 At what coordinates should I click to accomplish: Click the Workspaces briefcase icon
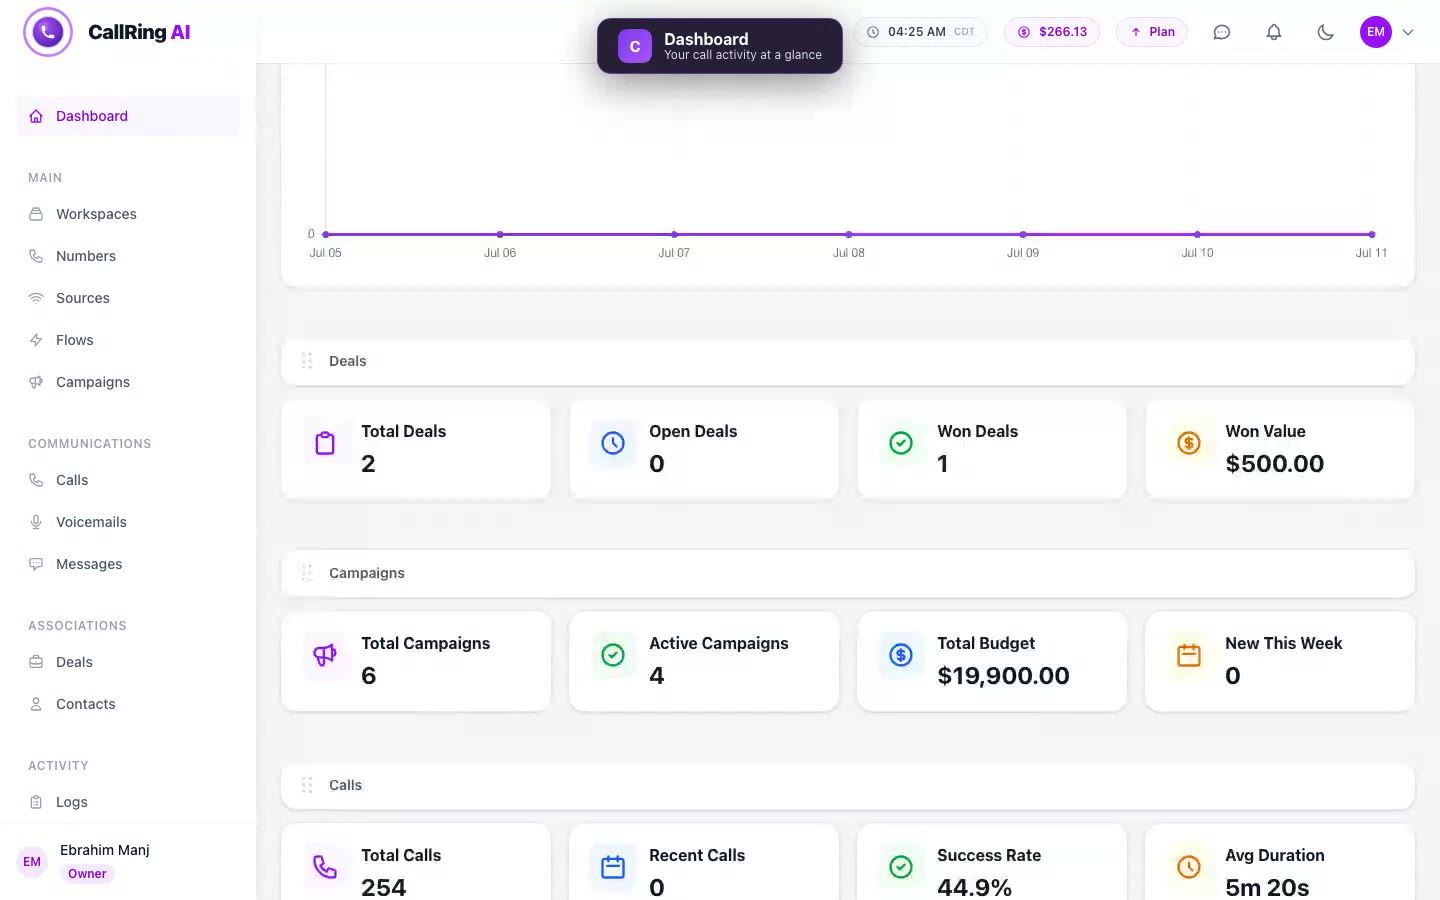pyautogui.click(x=36, y=214)
